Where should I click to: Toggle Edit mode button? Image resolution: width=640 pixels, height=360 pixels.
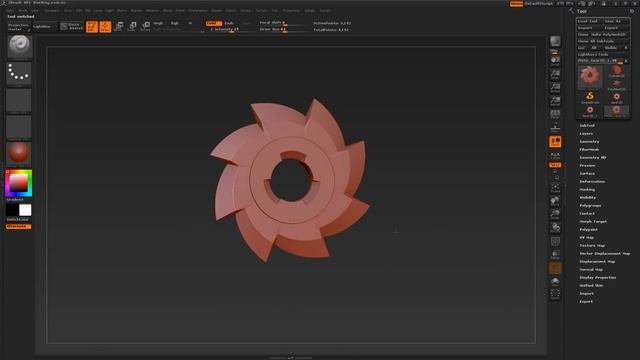coord(92,27)
